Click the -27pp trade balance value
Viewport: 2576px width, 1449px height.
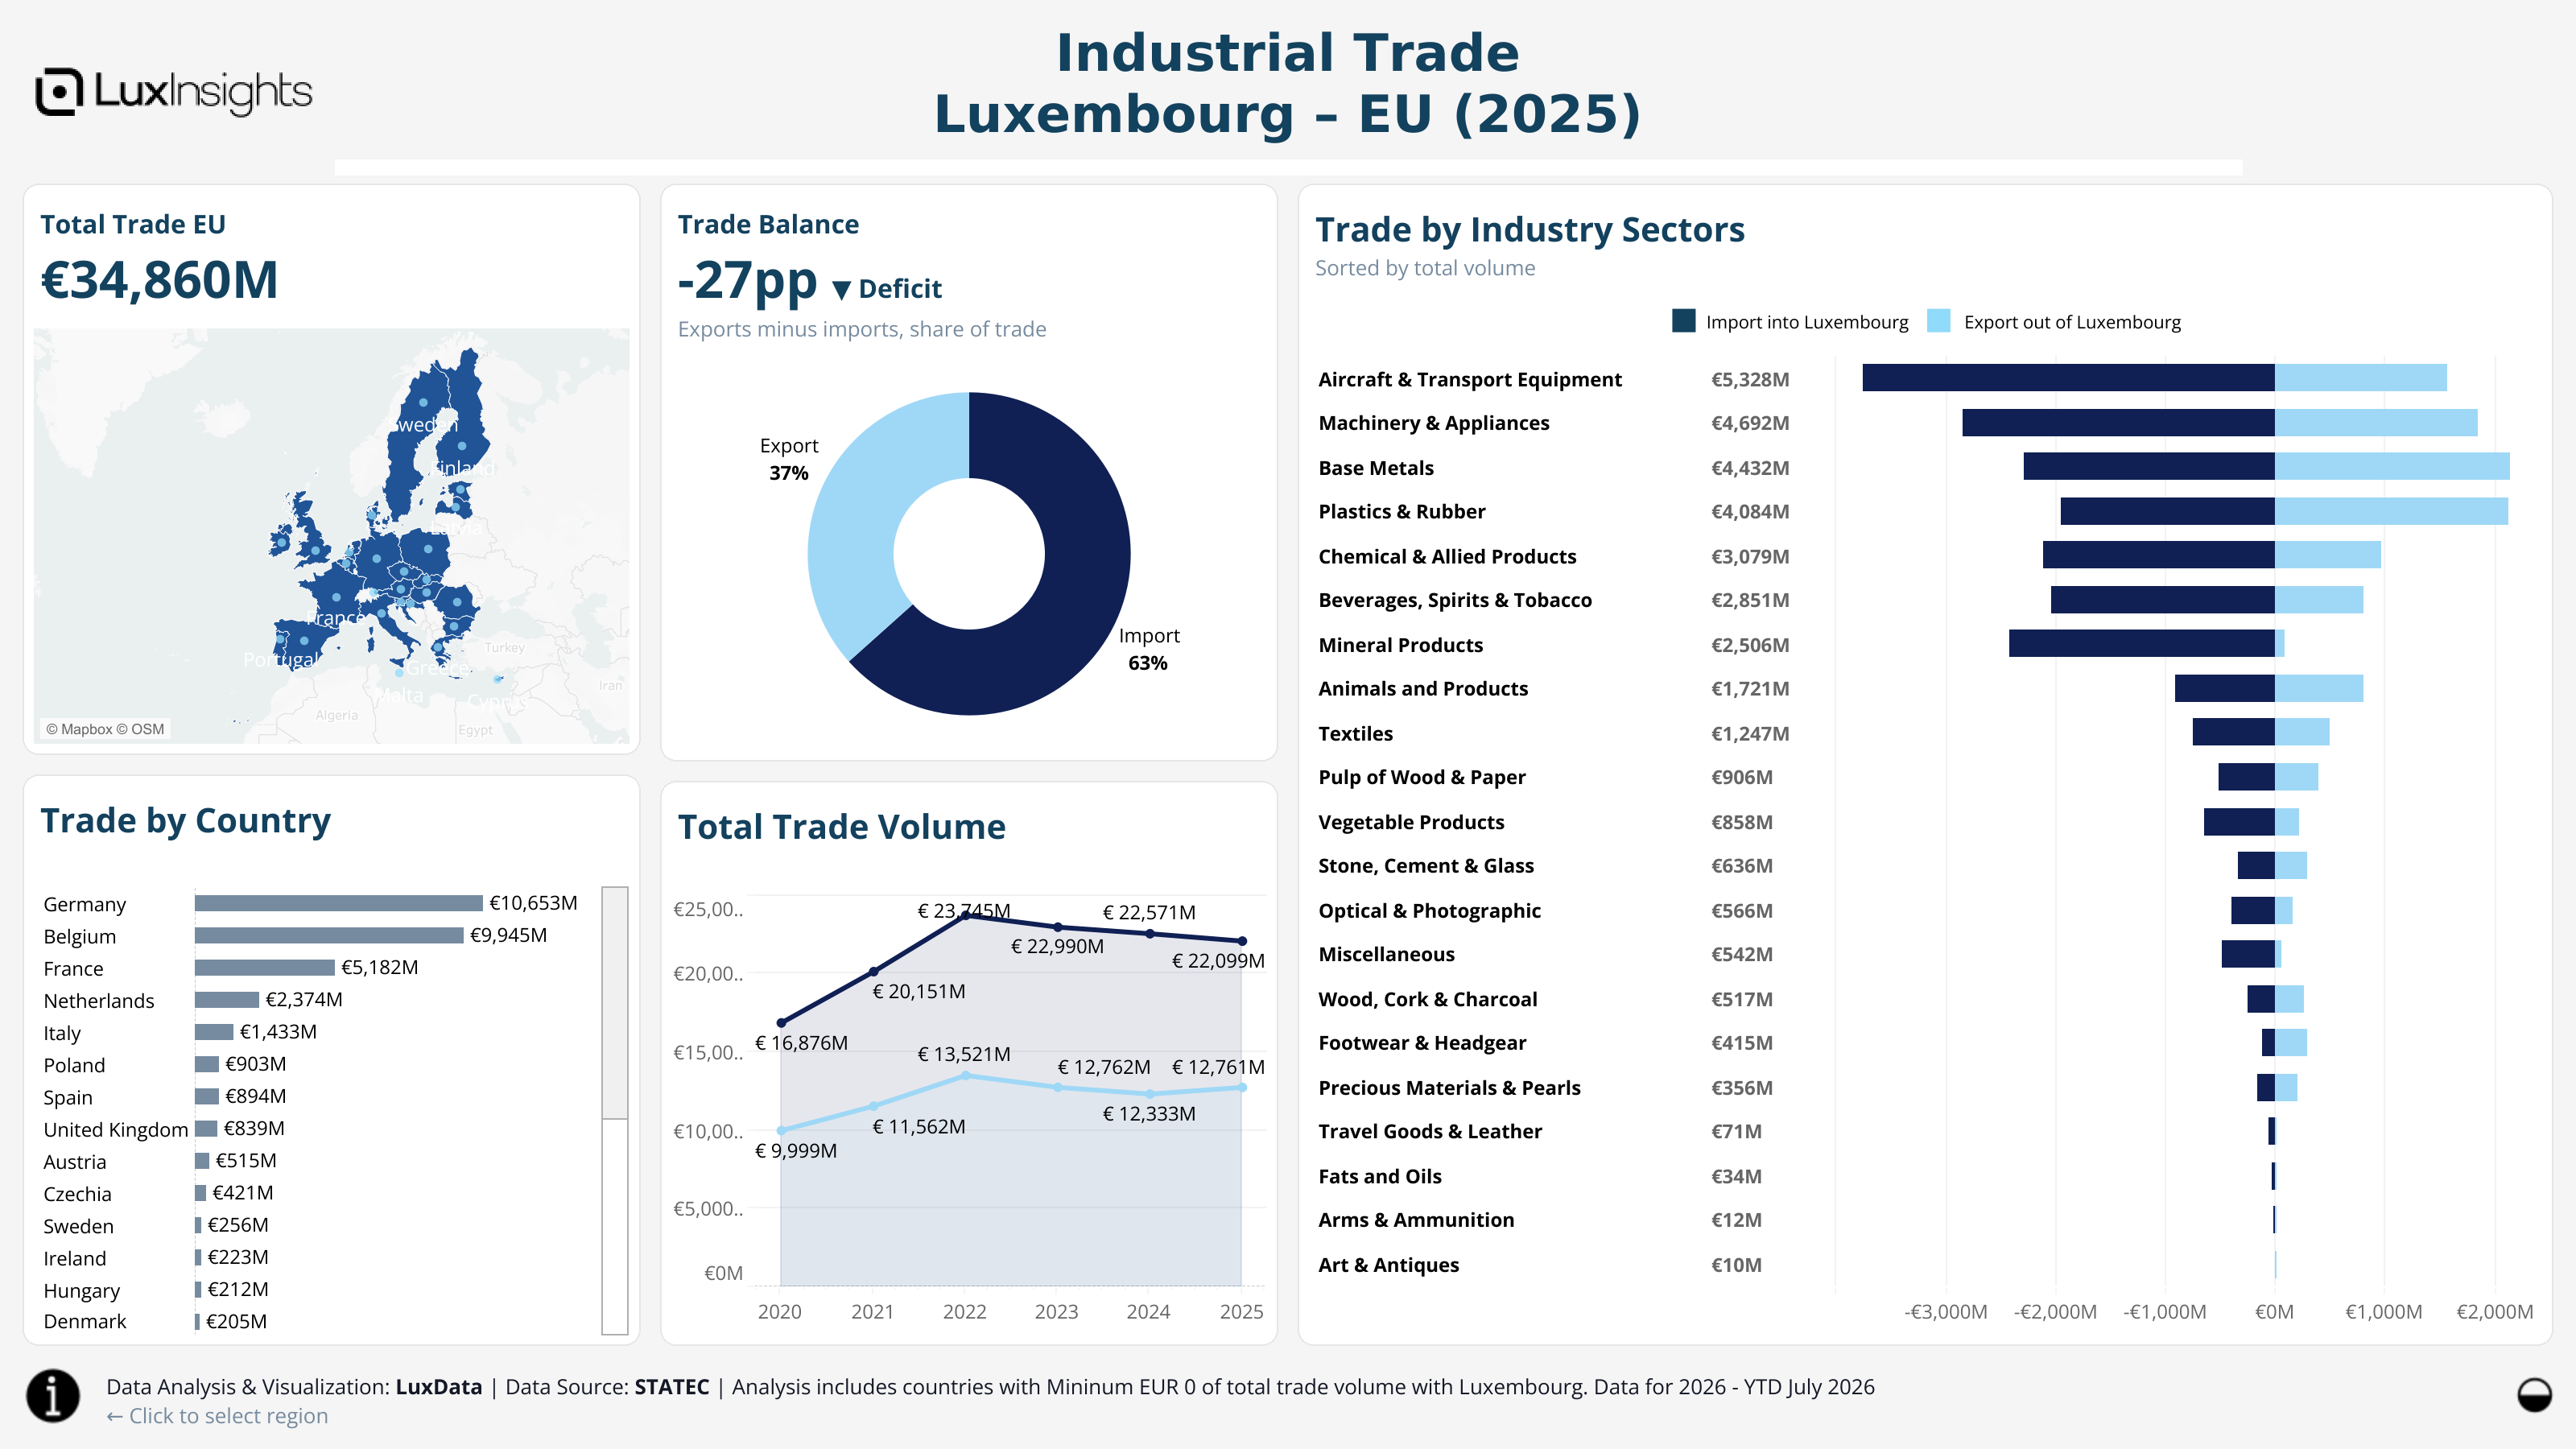[x=747, y=281]
